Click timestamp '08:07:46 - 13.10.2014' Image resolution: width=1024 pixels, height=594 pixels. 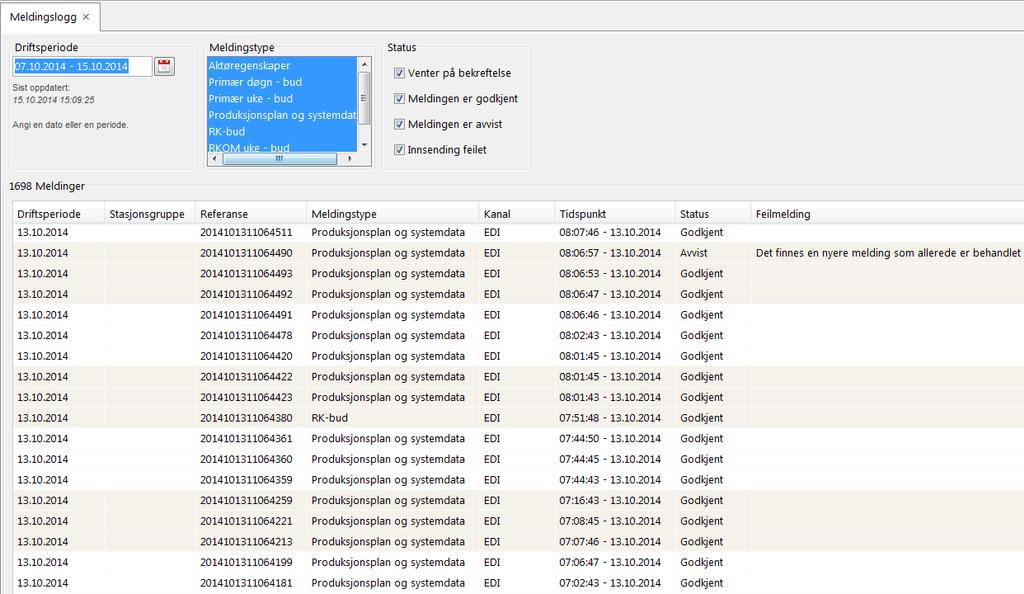[x=610, y=232]
